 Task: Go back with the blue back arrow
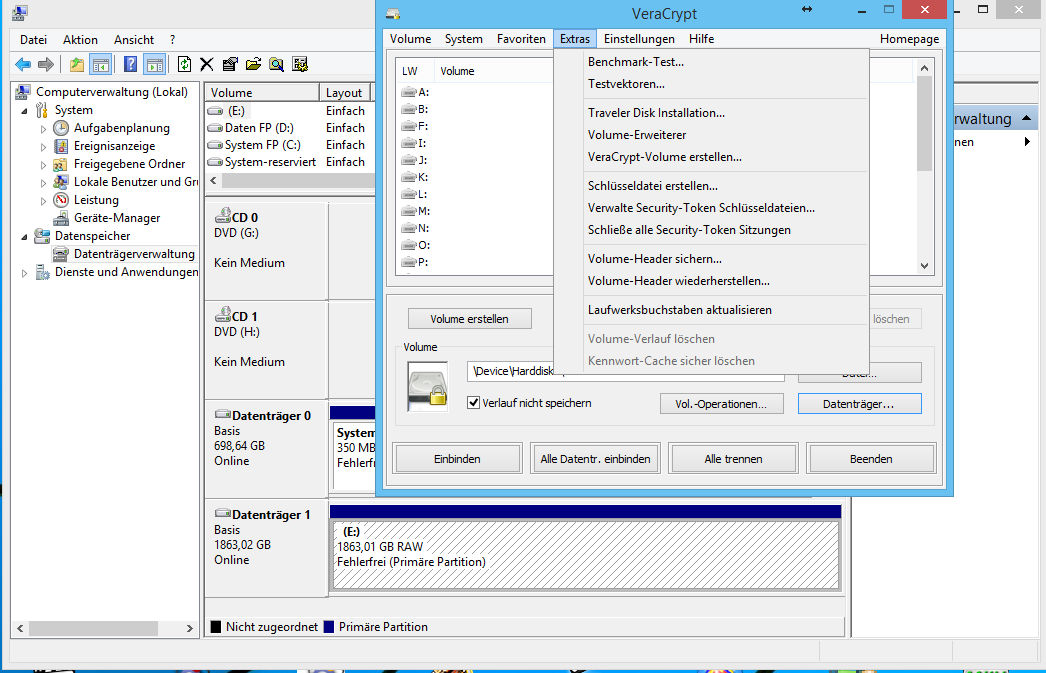(23, 65)
